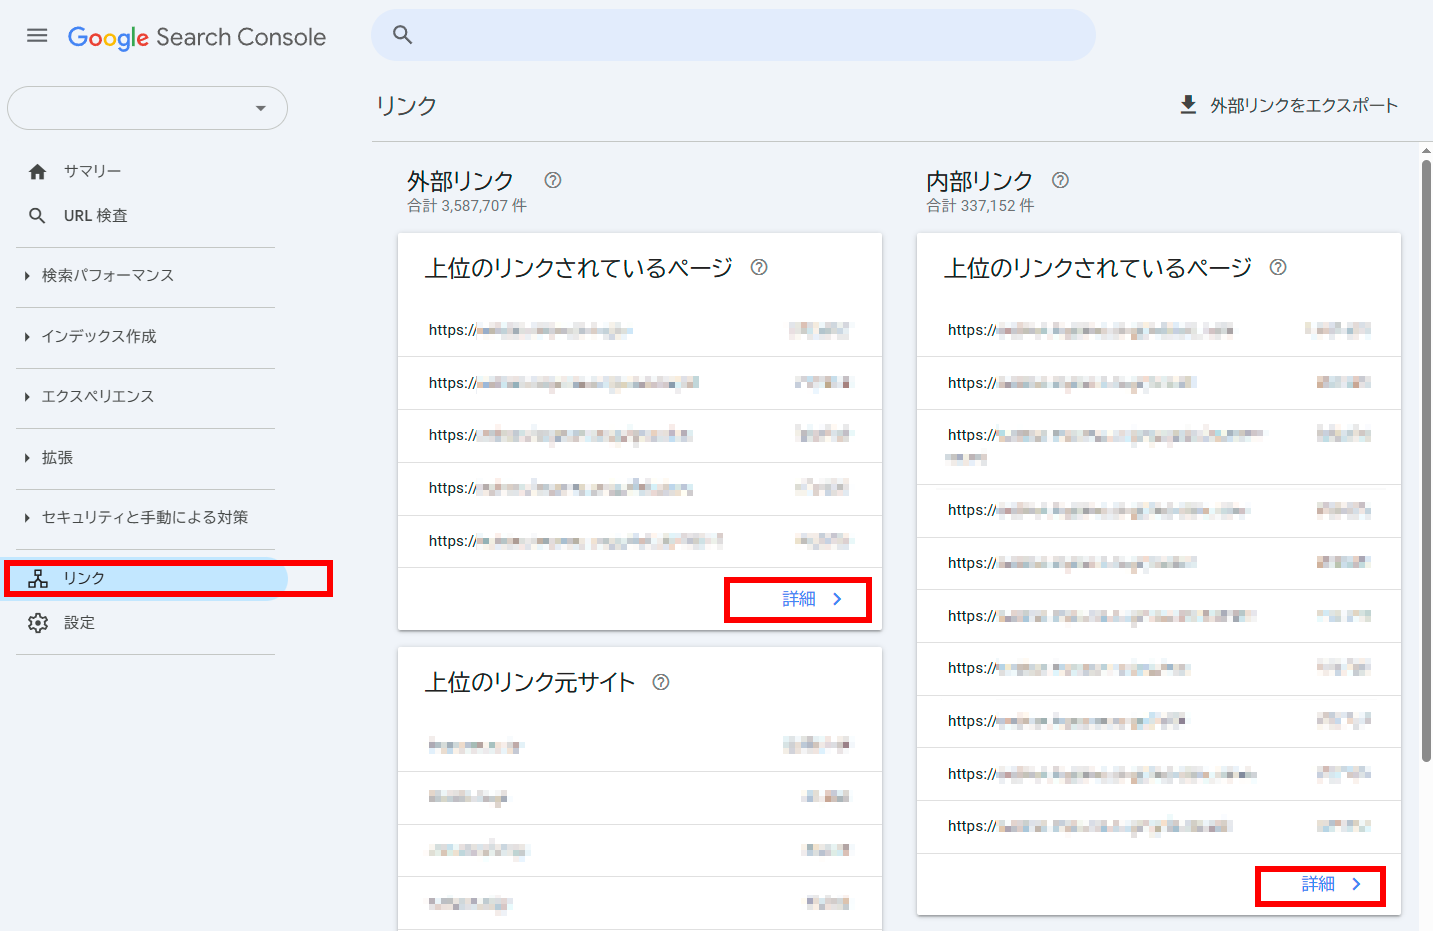The width and height of the screenshot is (1433, 931).
Task: Open 詳細 for internal top linked pages
Action: click(x=1330, y=884)
